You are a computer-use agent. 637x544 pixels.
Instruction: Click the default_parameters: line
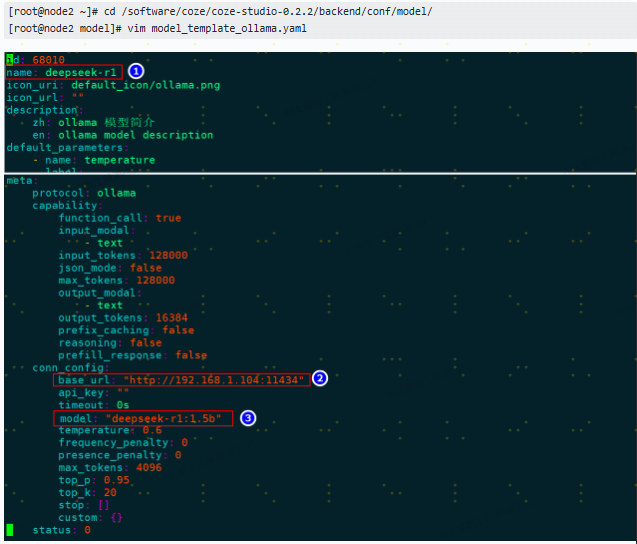pyautogui.click(x=67, y=147)
